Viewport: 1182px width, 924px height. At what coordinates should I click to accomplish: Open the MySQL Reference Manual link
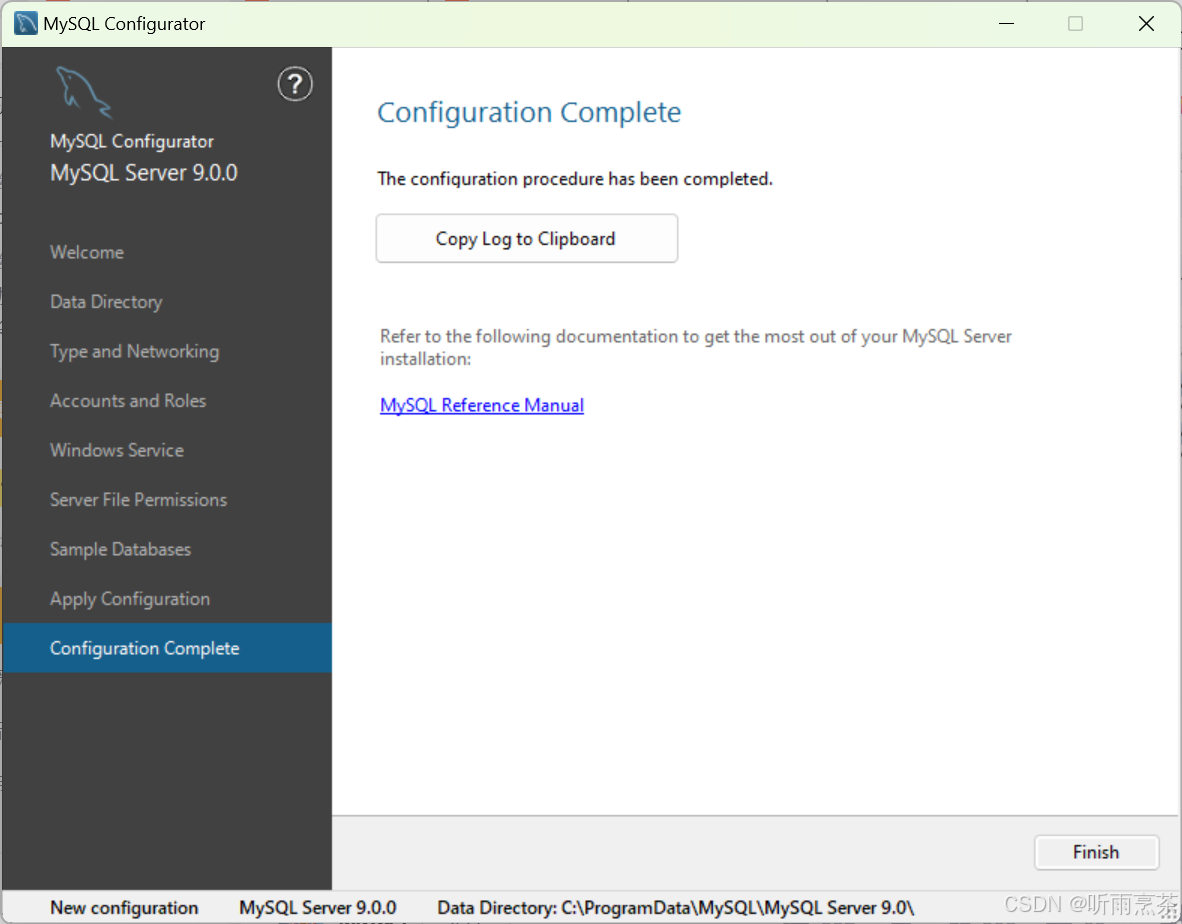[x=482, y=405]
